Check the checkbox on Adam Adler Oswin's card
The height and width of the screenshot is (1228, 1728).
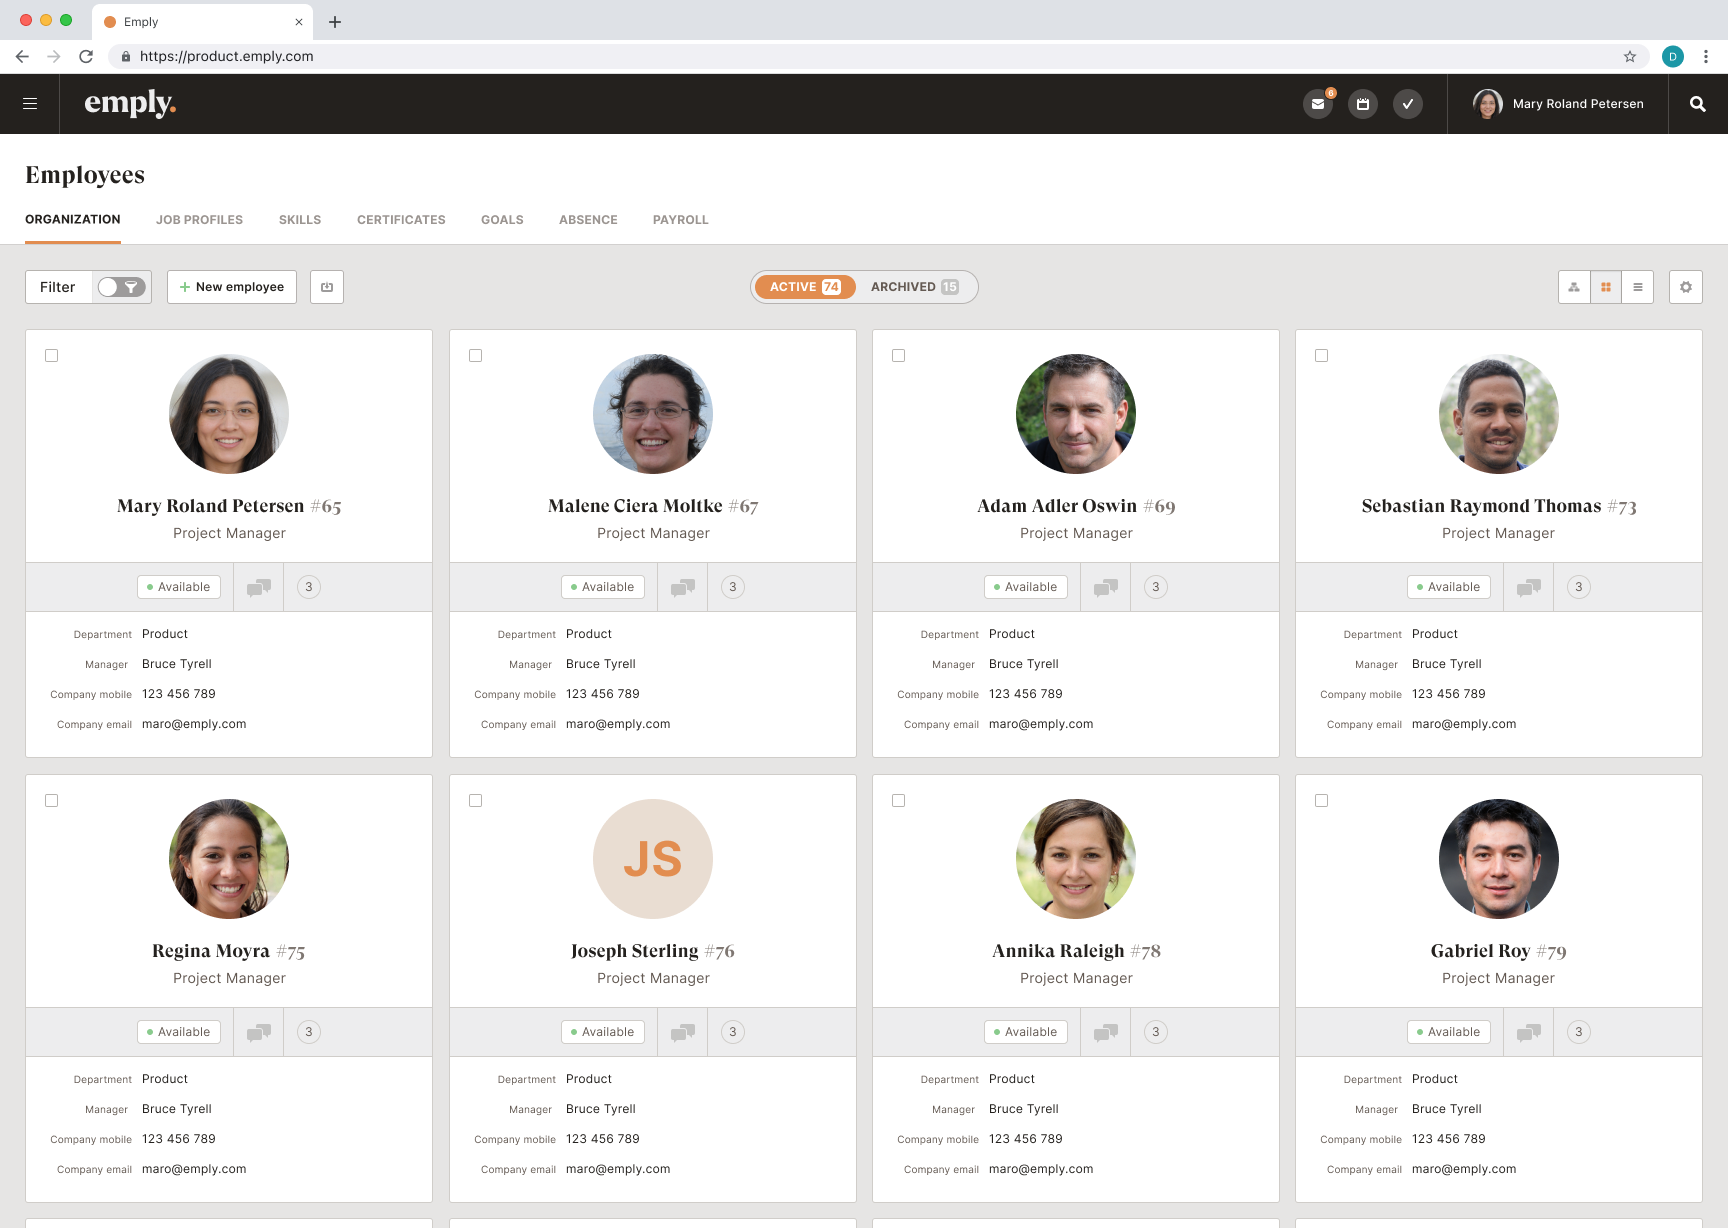tap(899, 355)
